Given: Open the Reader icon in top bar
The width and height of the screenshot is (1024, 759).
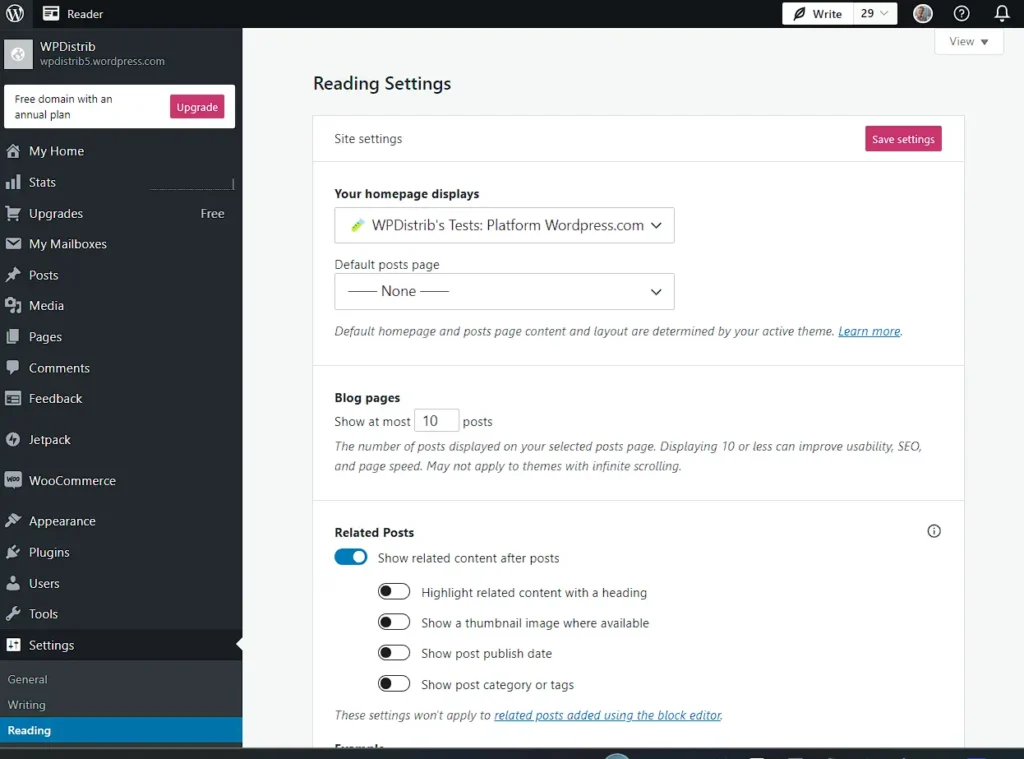Looking at the screenshot, I should [x=51, y=13].
